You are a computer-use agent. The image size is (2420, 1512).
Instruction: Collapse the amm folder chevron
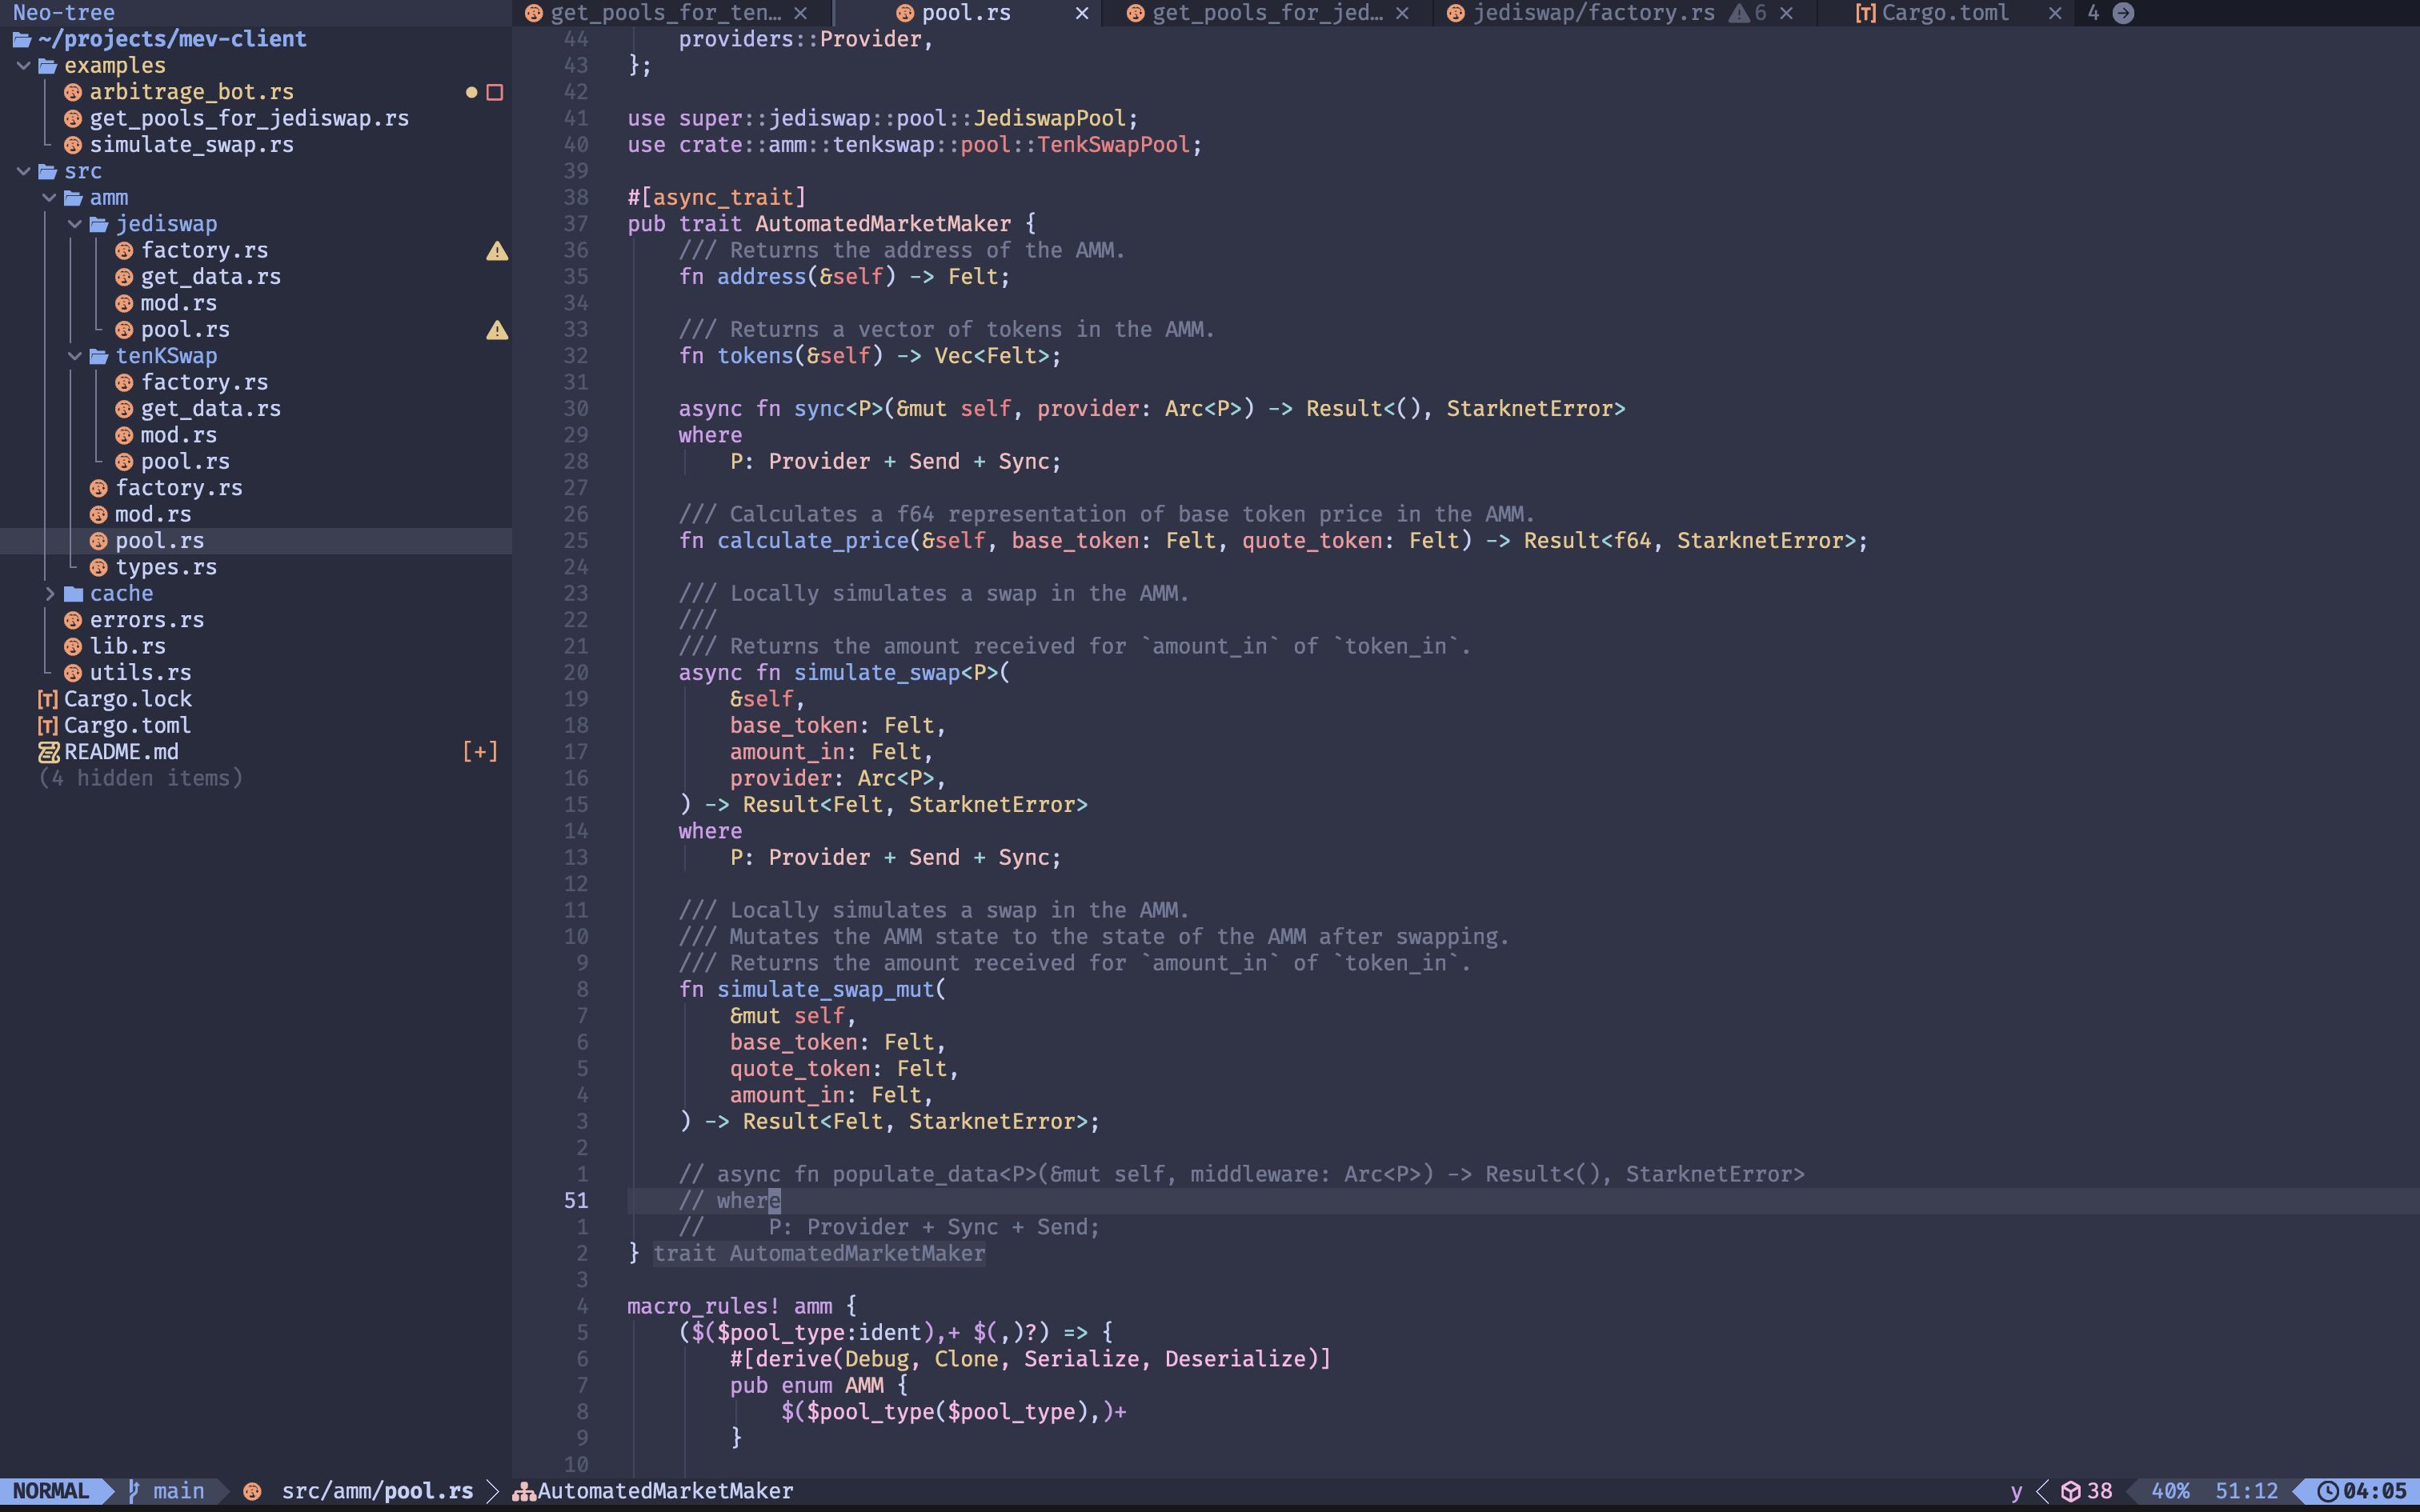tap(49, 198)
